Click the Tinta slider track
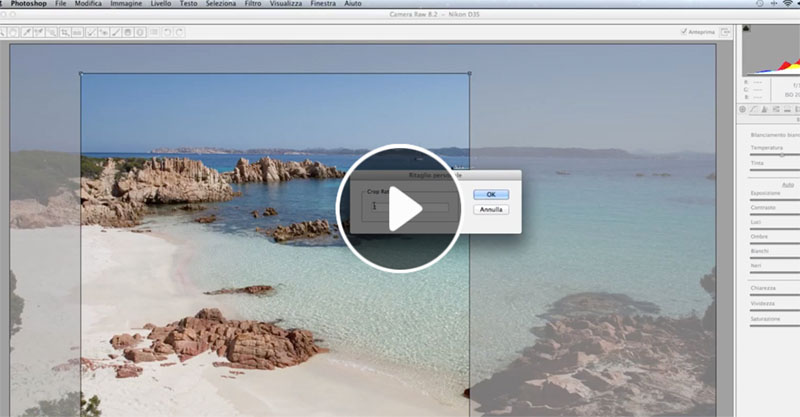 (775, 169)
